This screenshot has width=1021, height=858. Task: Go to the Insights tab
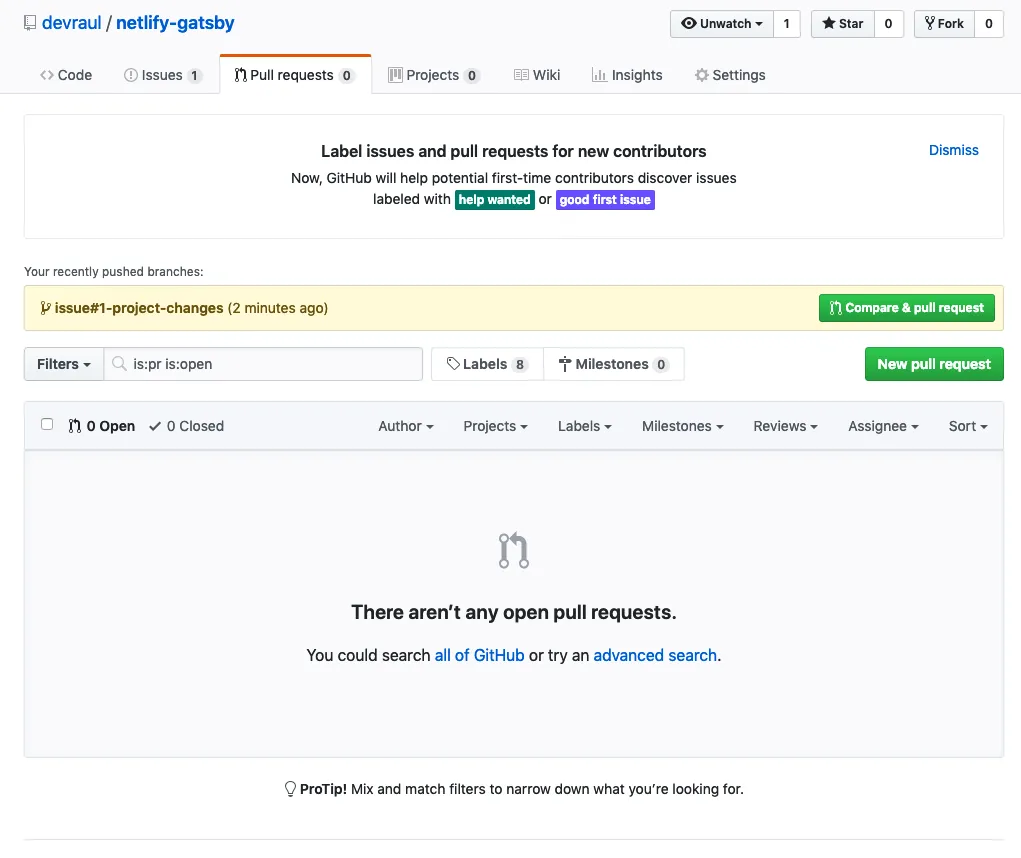(x=627, y=75)
